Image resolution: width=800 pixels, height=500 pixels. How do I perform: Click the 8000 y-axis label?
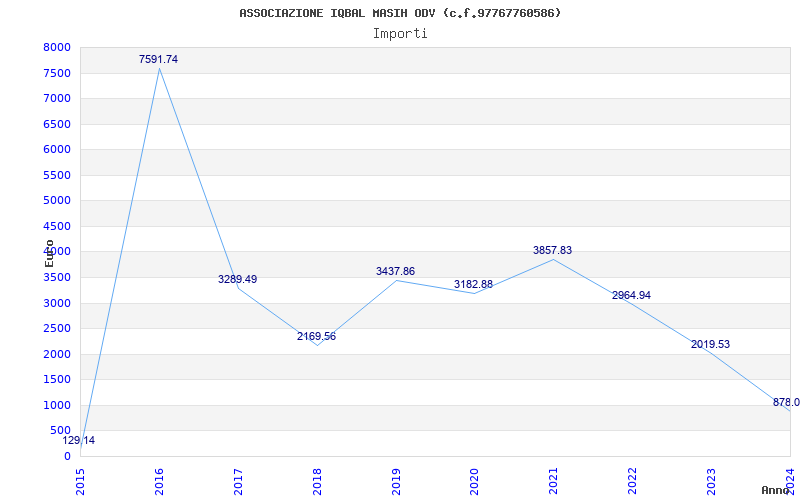(x=57, y=47)
